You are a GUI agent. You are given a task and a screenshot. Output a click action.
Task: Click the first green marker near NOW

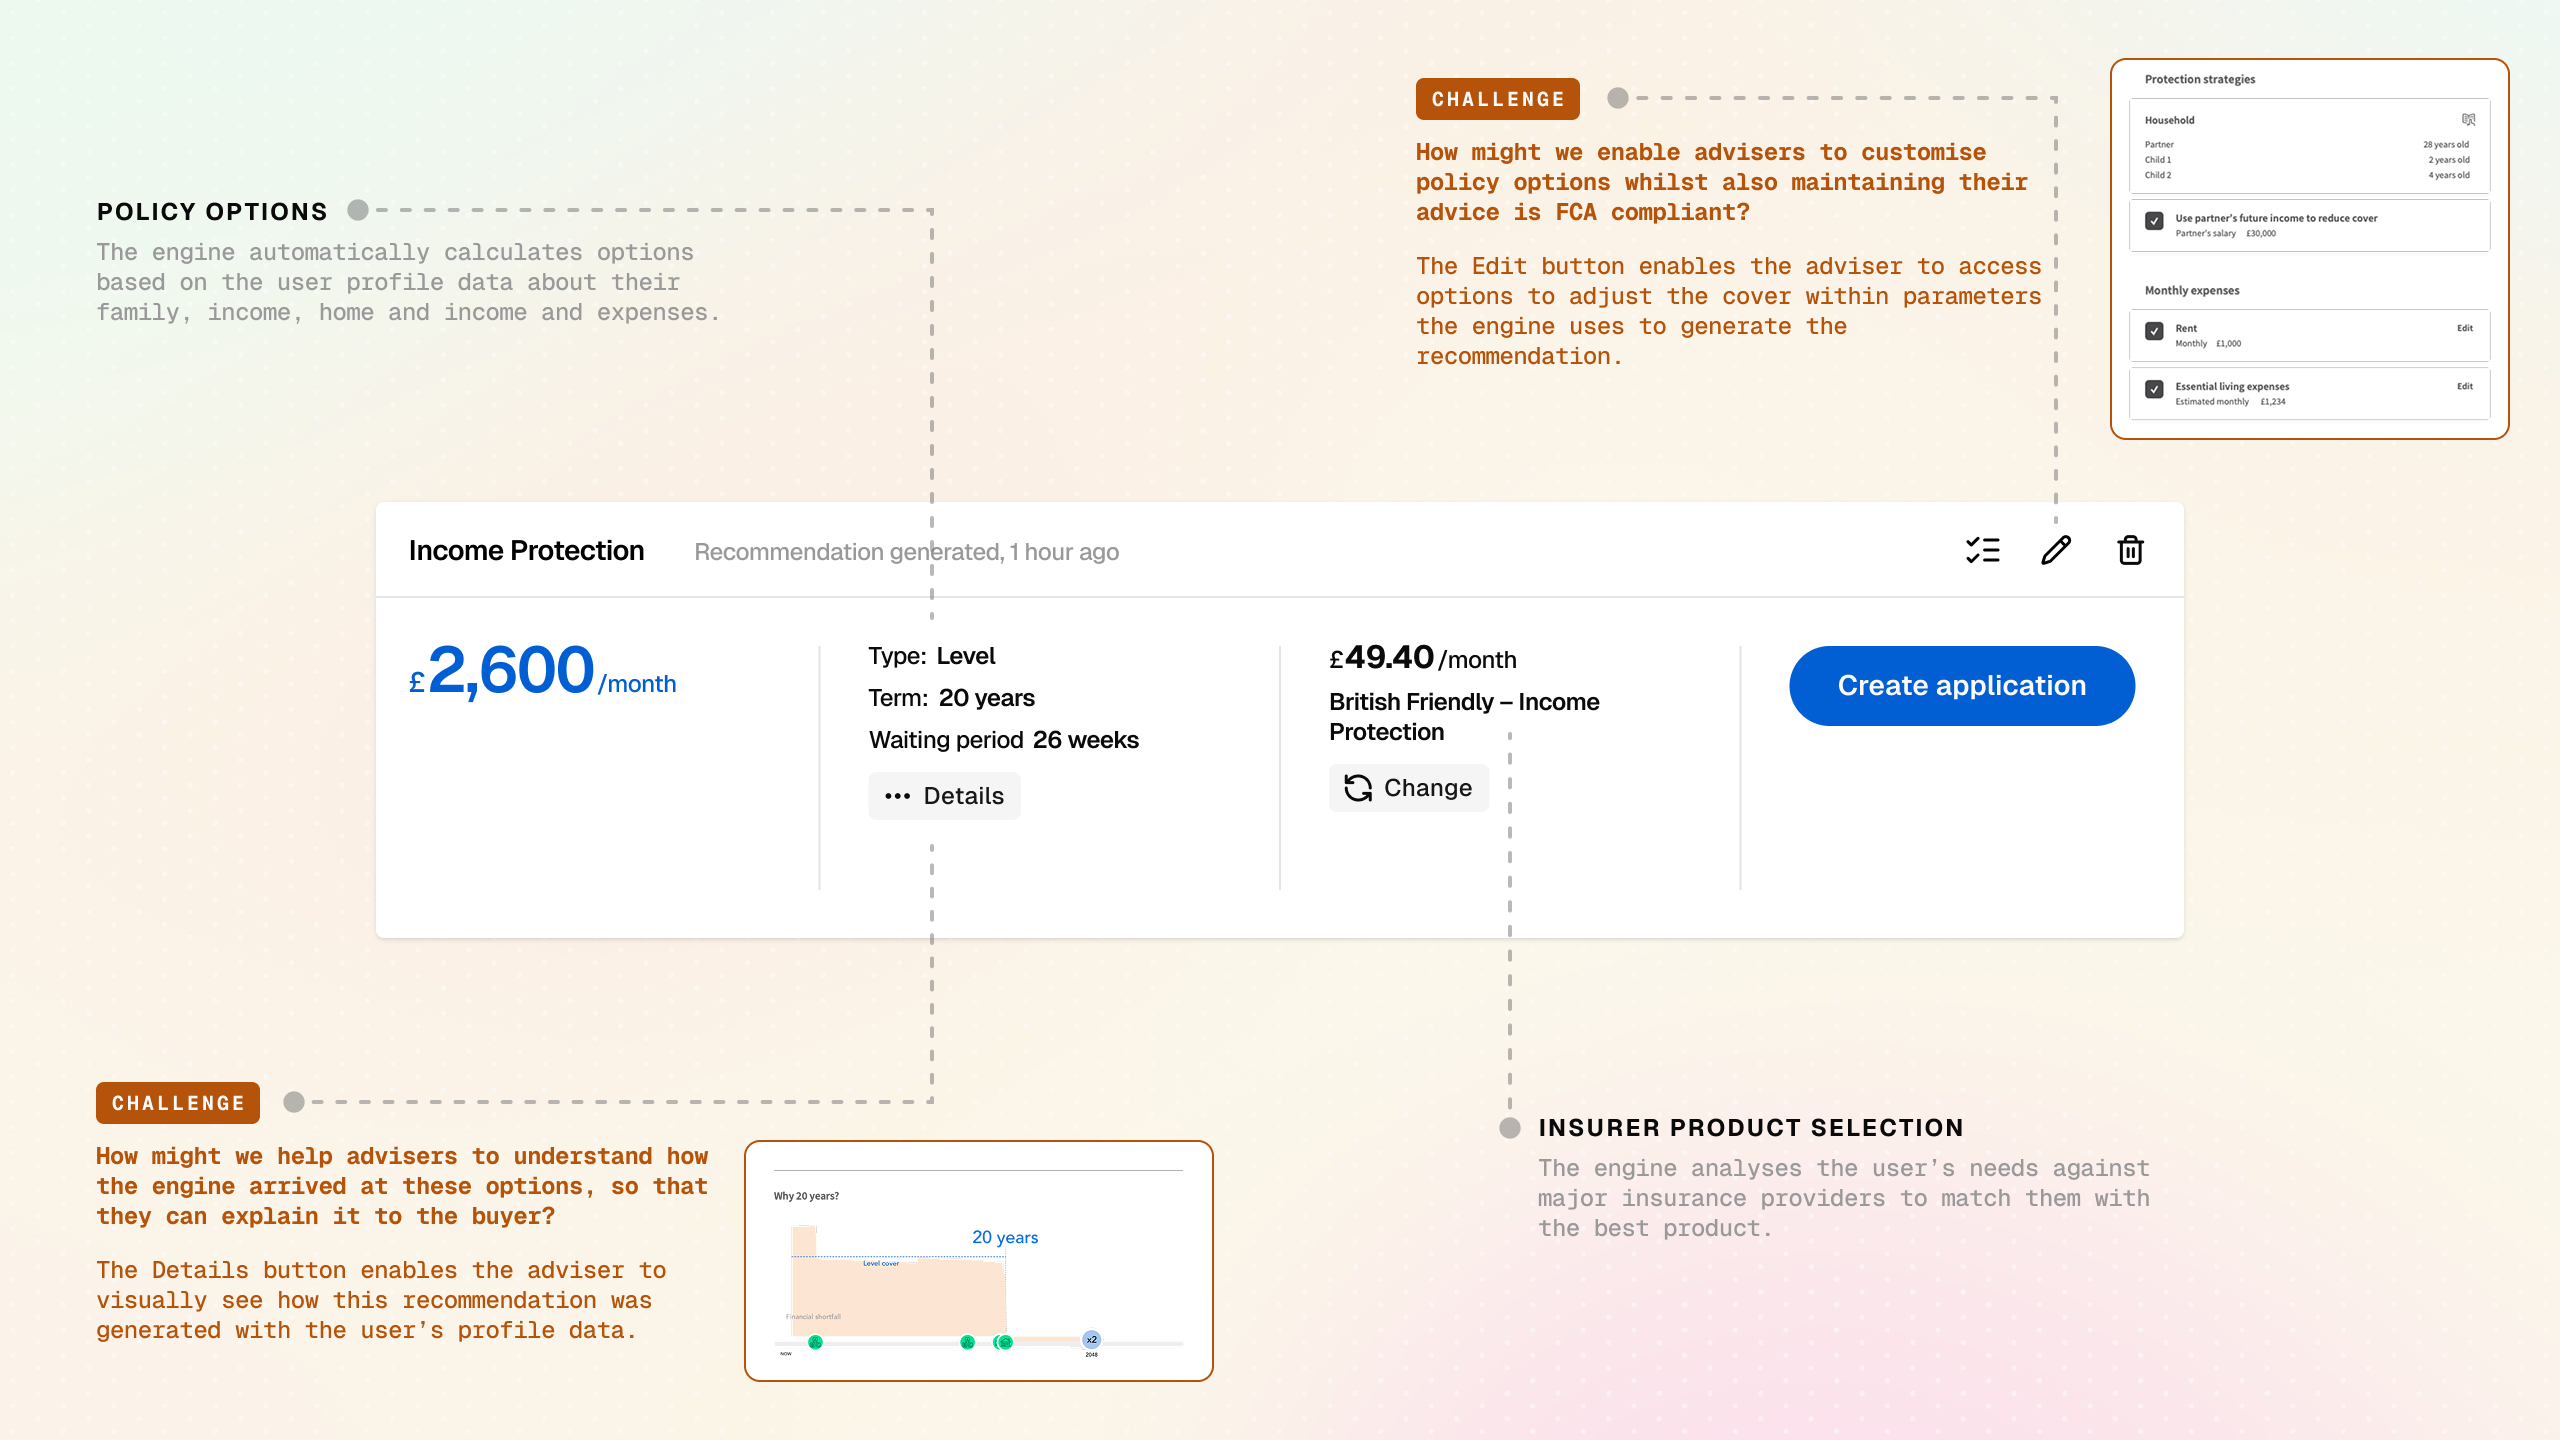[x=815, y=1342]
